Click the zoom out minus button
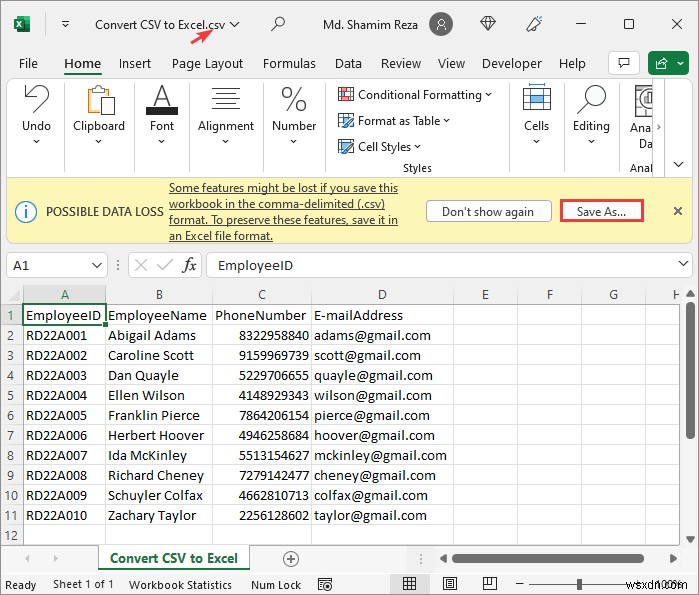 point(519,584)
